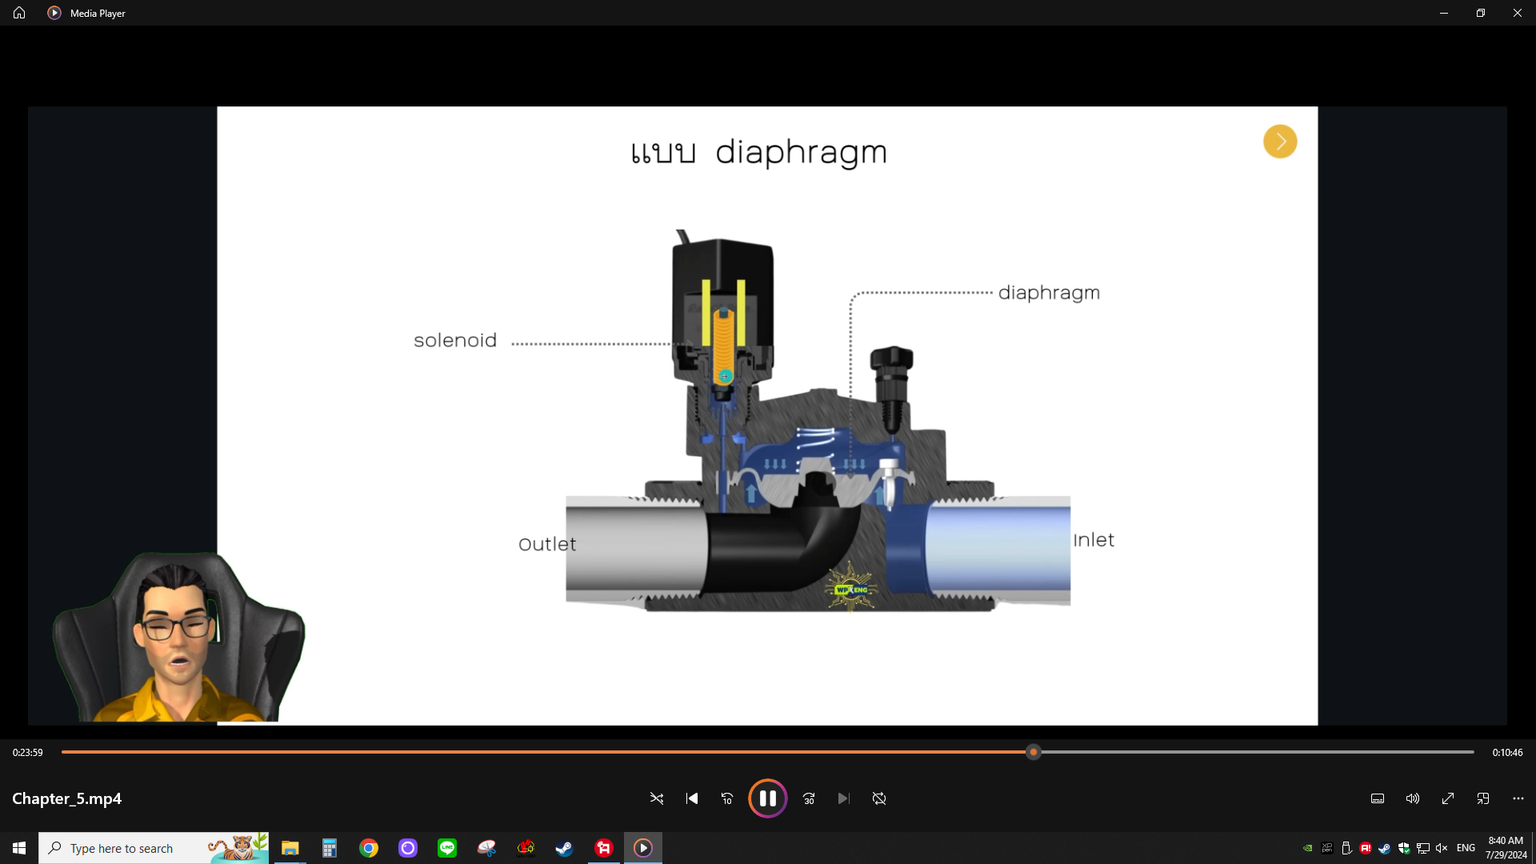Image resolution: width=1536 pixels, height=864 pixels.
Task: Skip back 10 seconds
Action: 727,798
